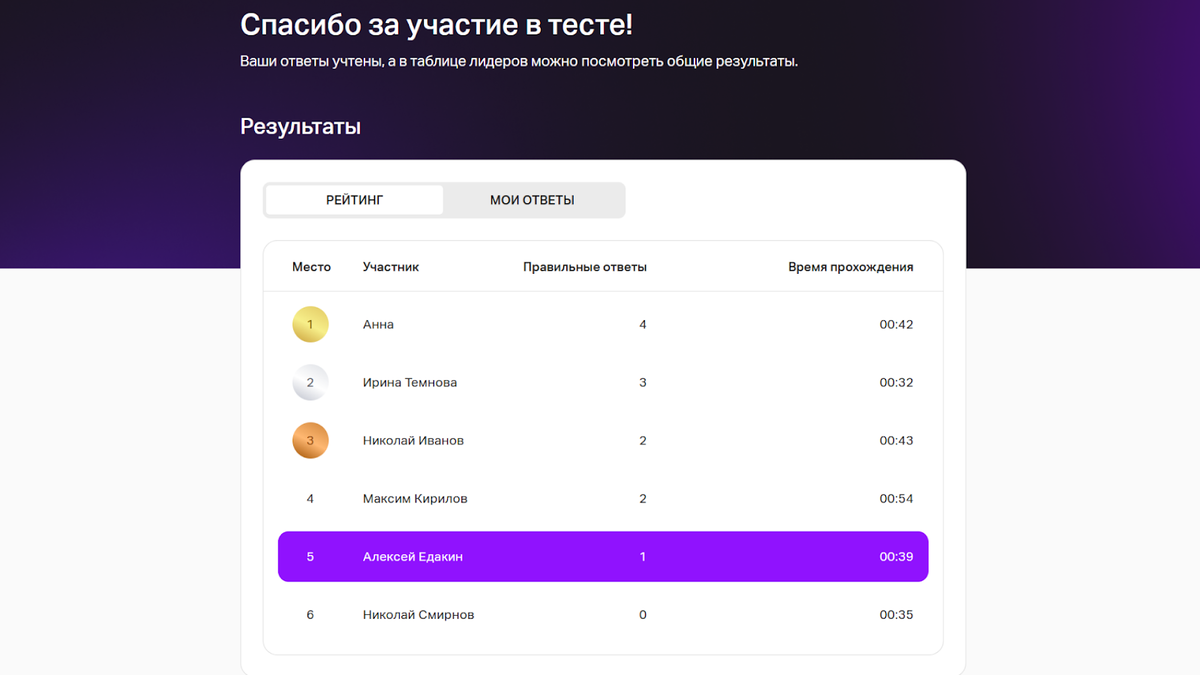Click the completion time 00:42 of Анна
Image resolution: width=1200 pixels, height=675 pixels.
895,324
